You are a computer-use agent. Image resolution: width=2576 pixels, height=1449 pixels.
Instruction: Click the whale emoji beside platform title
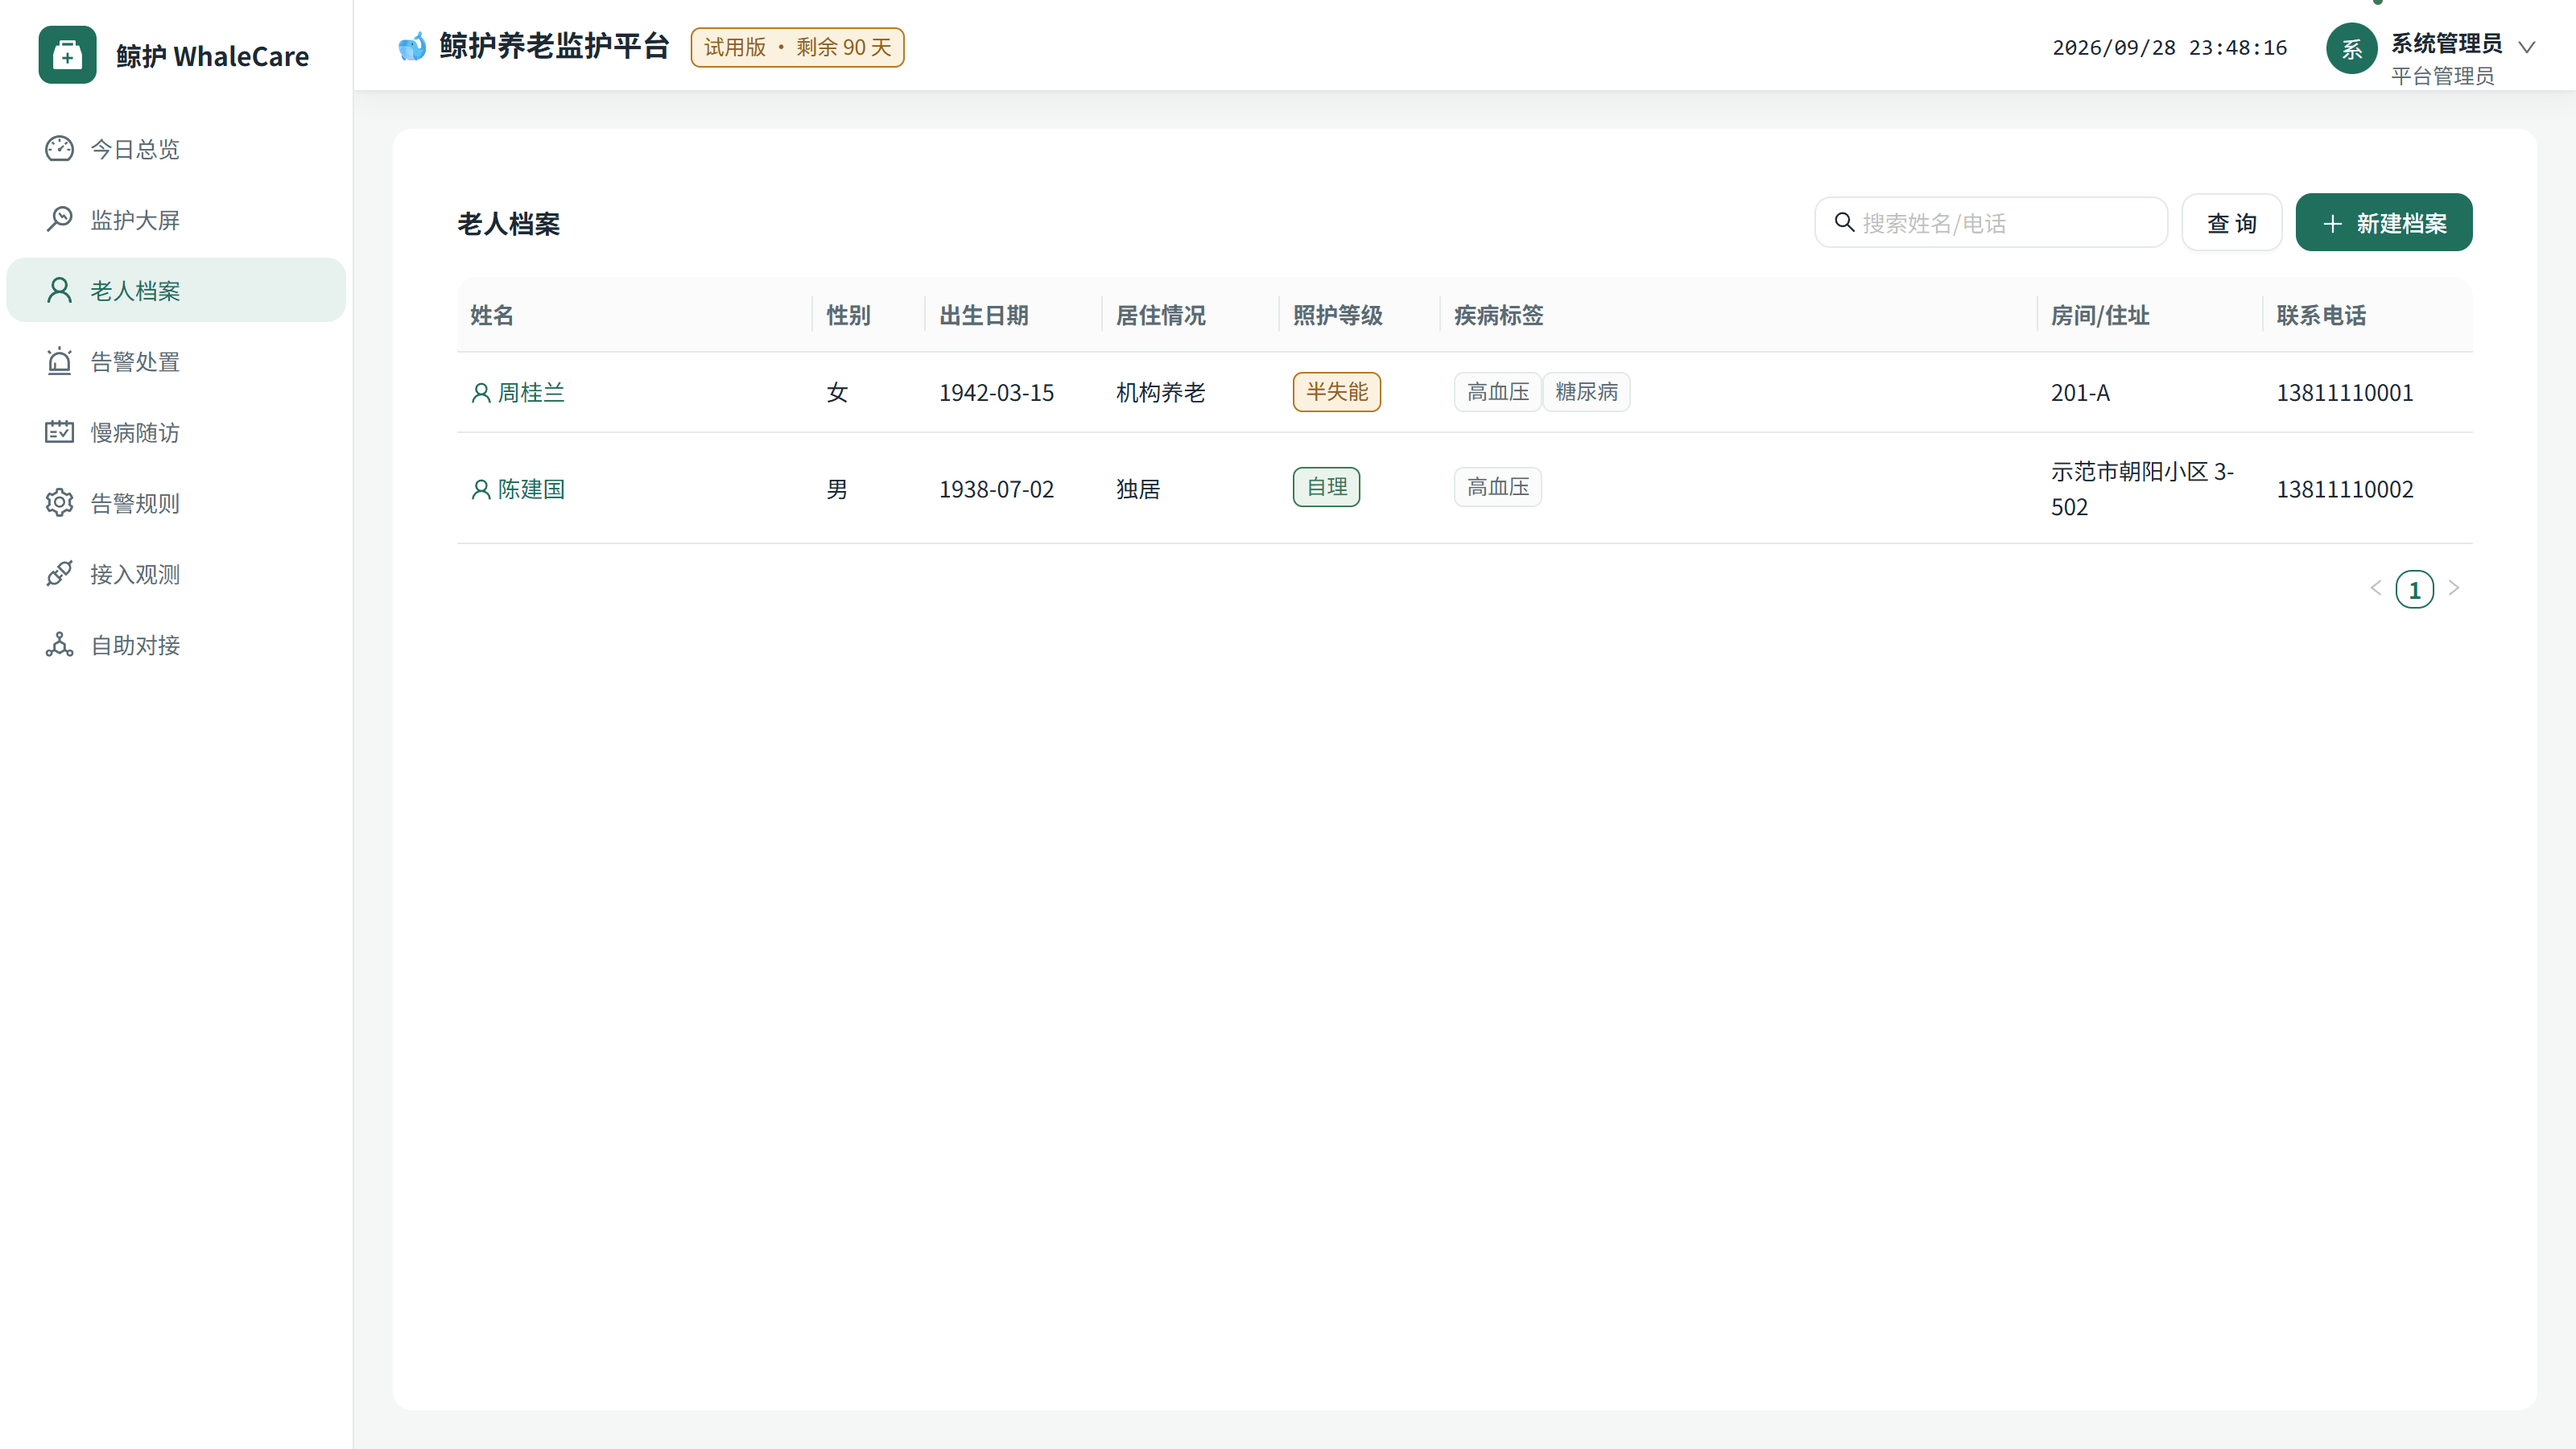pyautogui.click(x=412, y=47)
